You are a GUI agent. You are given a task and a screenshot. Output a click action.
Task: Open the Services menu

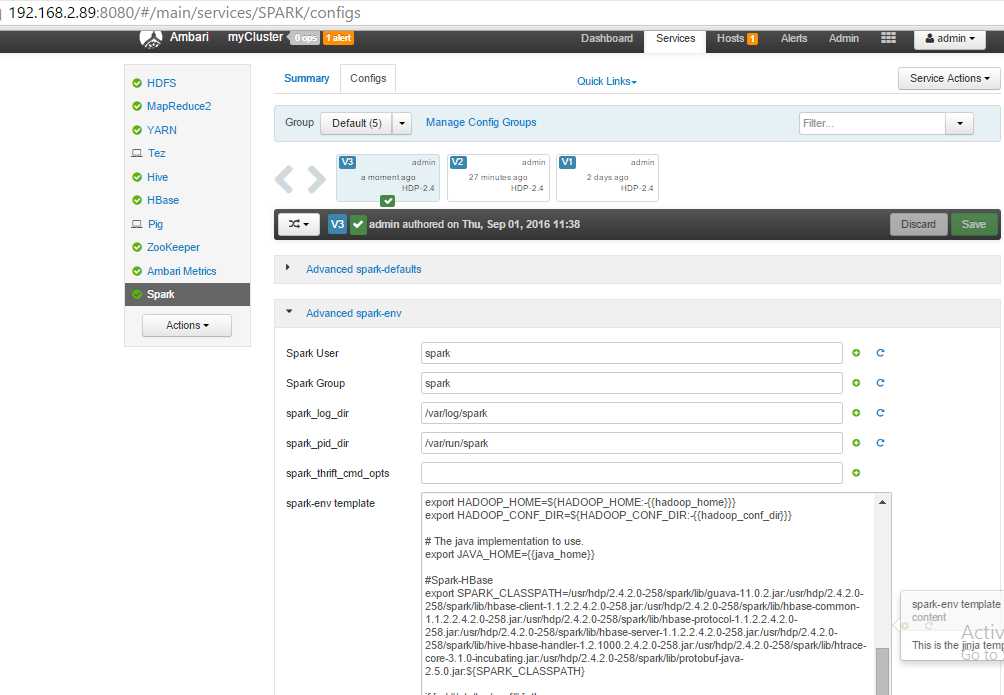(675, 38)
